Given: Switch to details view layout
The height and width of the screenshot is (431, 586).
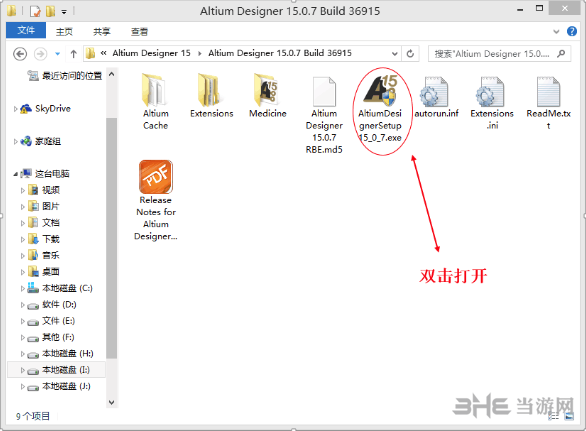Looking at the screenshot, I should 554,415.
